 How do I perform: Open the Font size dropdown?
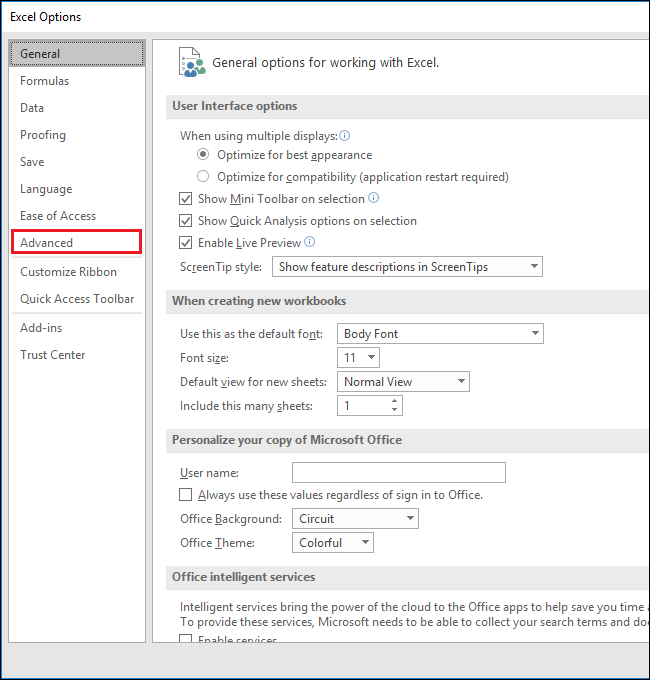pyautogui.click(x=358, y=357)
